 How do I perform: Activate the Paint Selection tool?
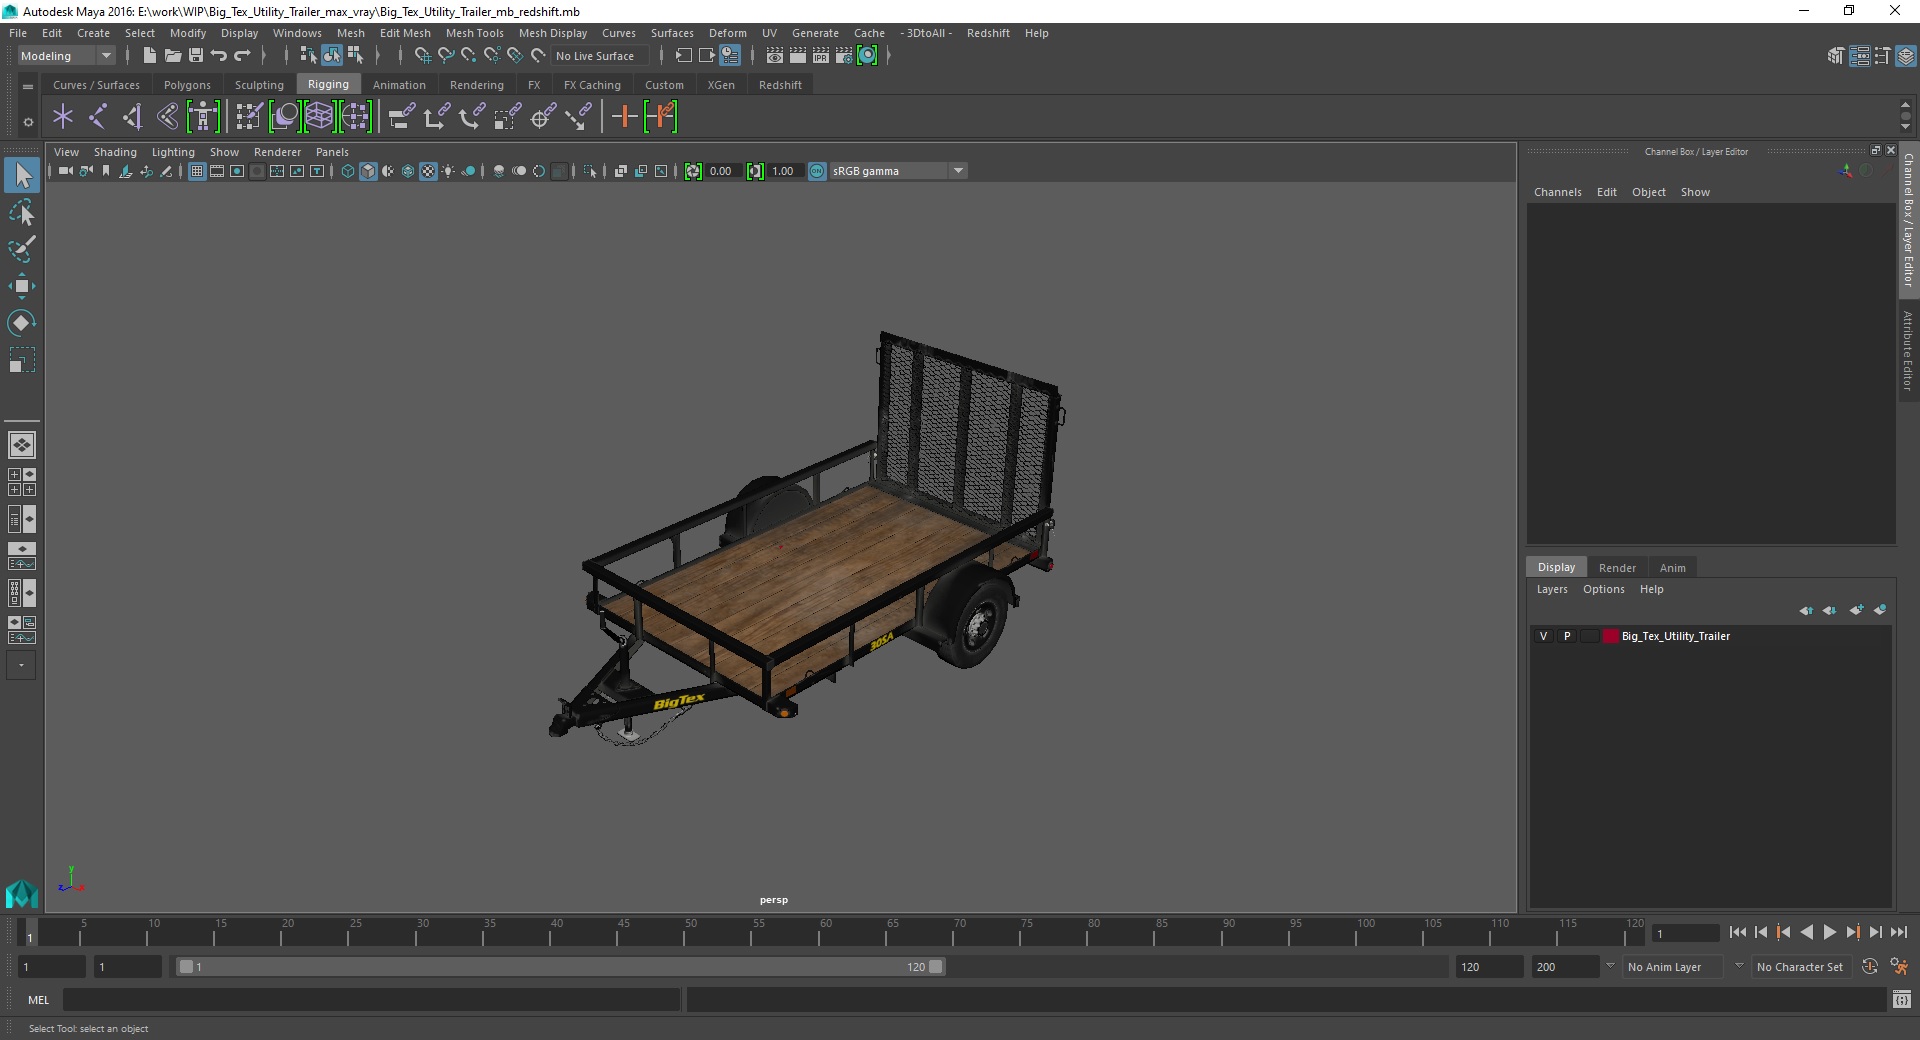tap(22, 249)
